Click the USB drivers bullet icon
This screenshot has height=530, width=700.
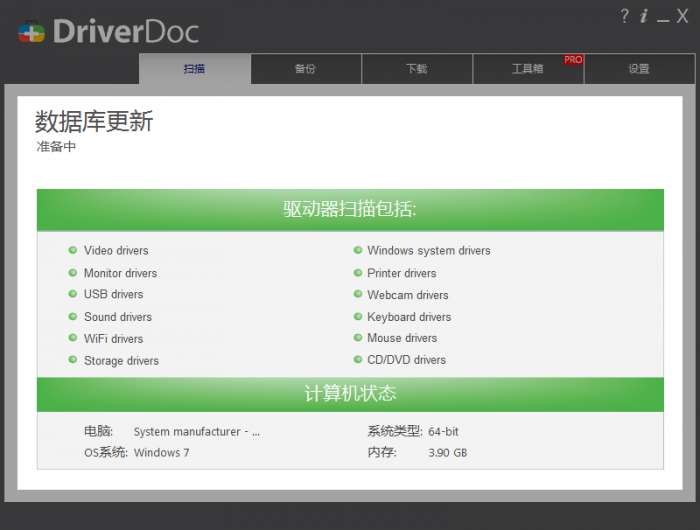pyautogui.click(x=72, y=294)
